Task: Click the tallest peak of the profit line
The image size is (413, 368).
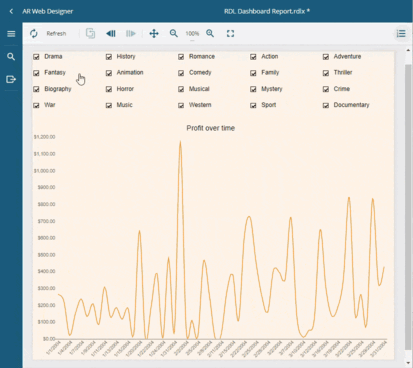Action: 180,142
